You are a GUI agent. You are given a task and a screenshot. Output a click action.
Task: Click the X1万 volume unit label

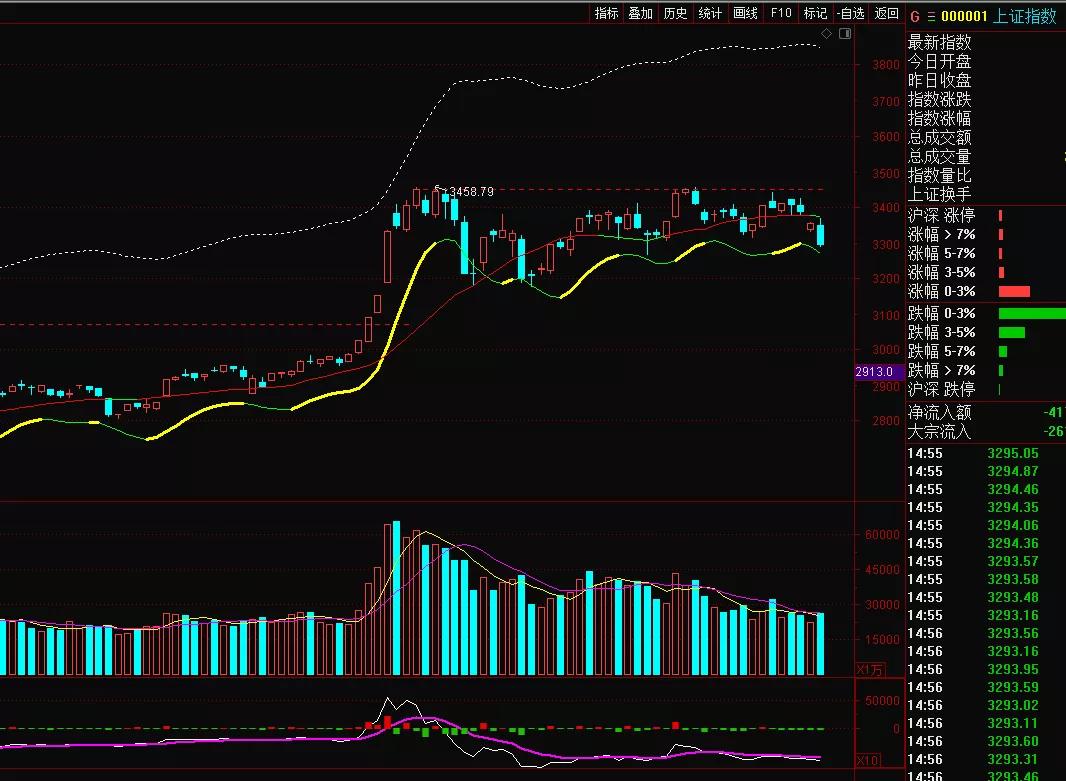coord(870,670)
